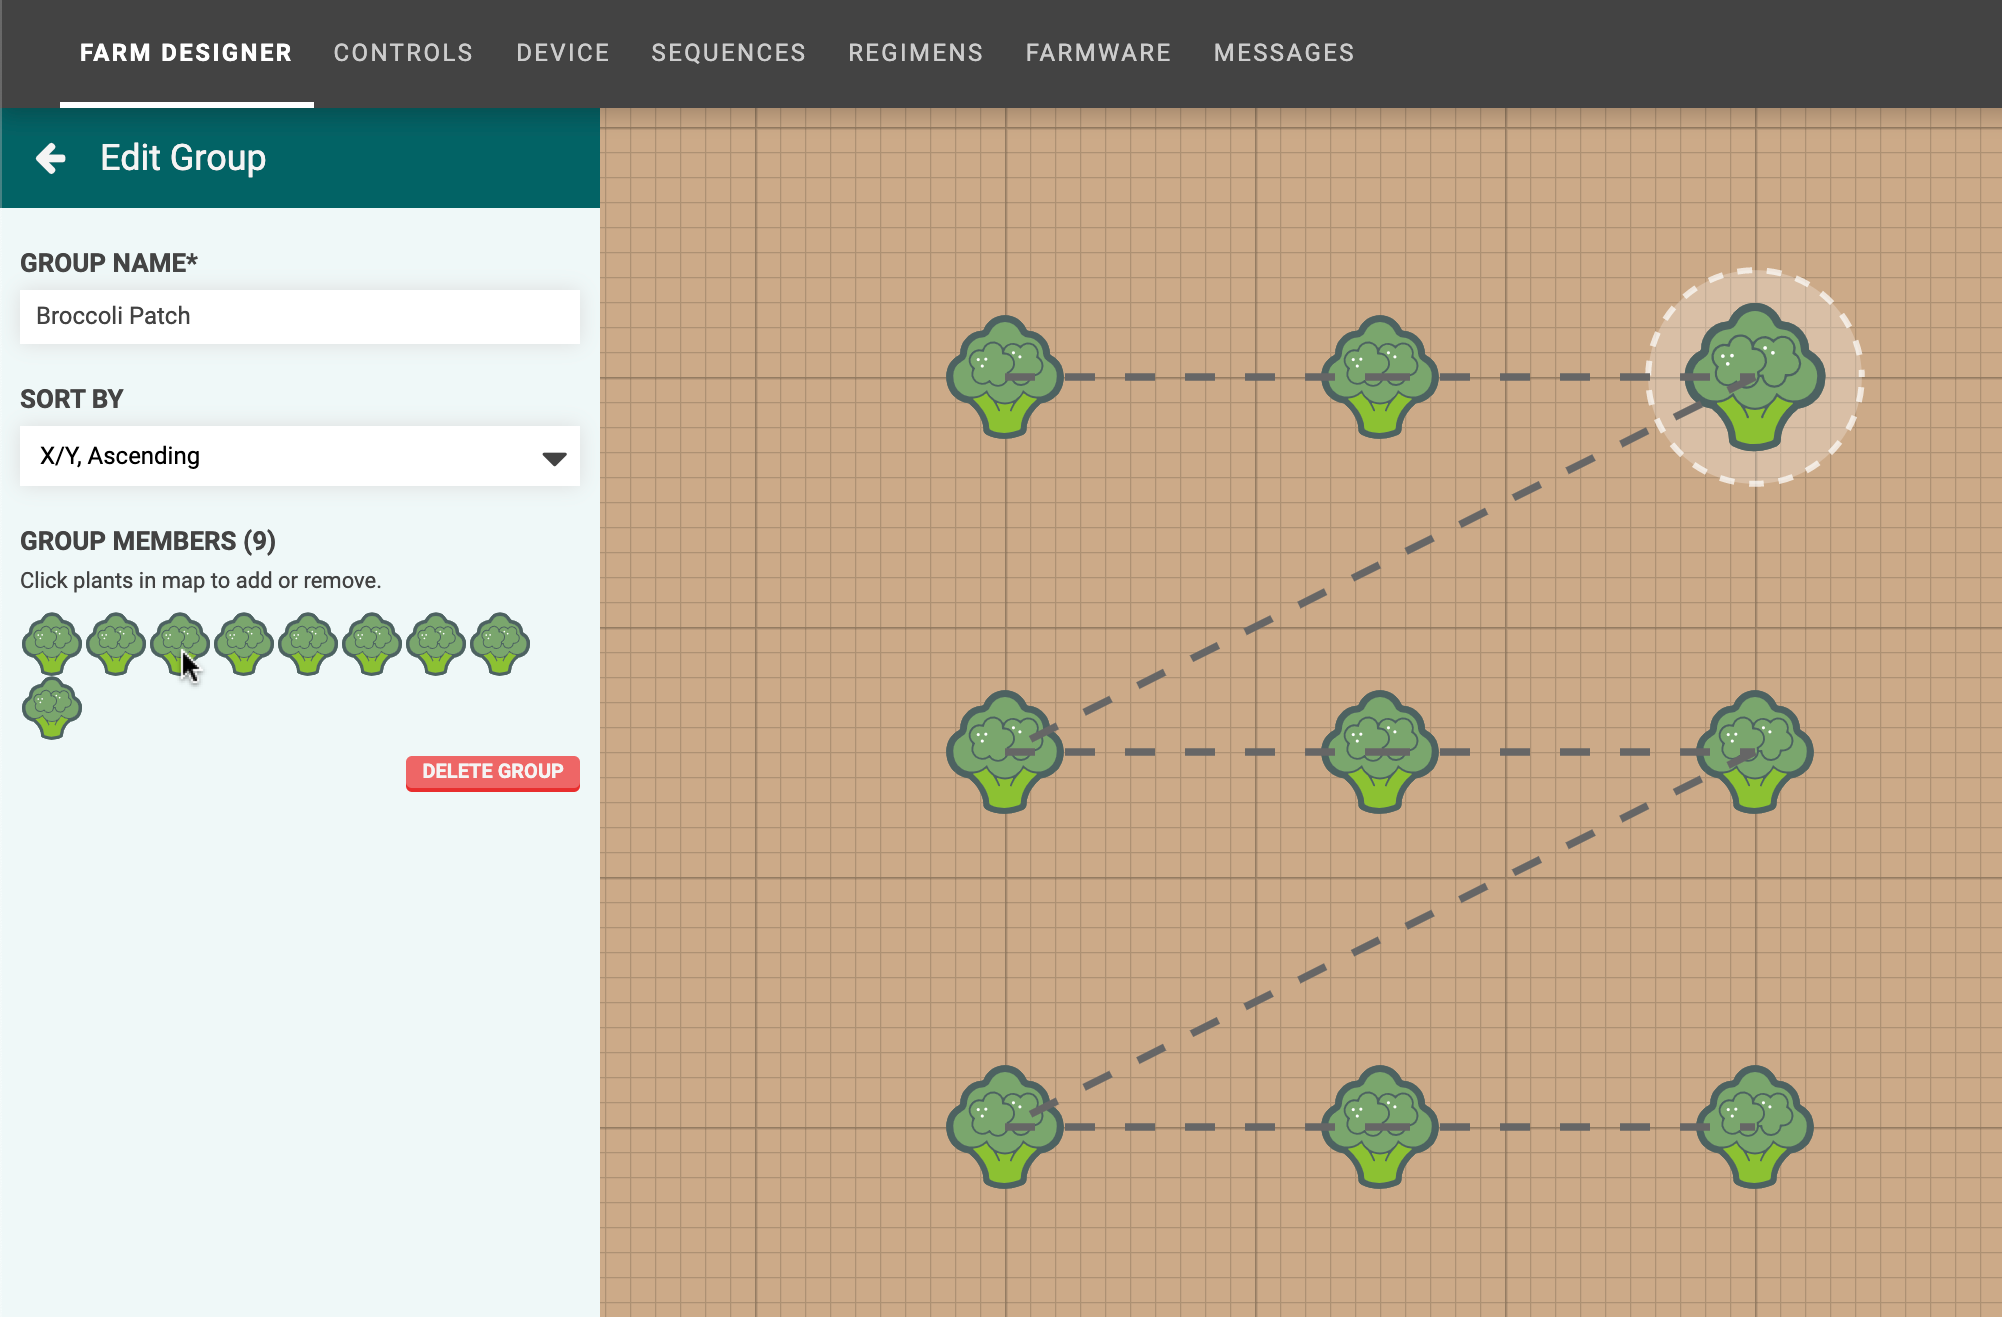This screenshot has width=2002, height=1317.
Task: Click first broccoli icon in group members list
Action: [52, 644]
